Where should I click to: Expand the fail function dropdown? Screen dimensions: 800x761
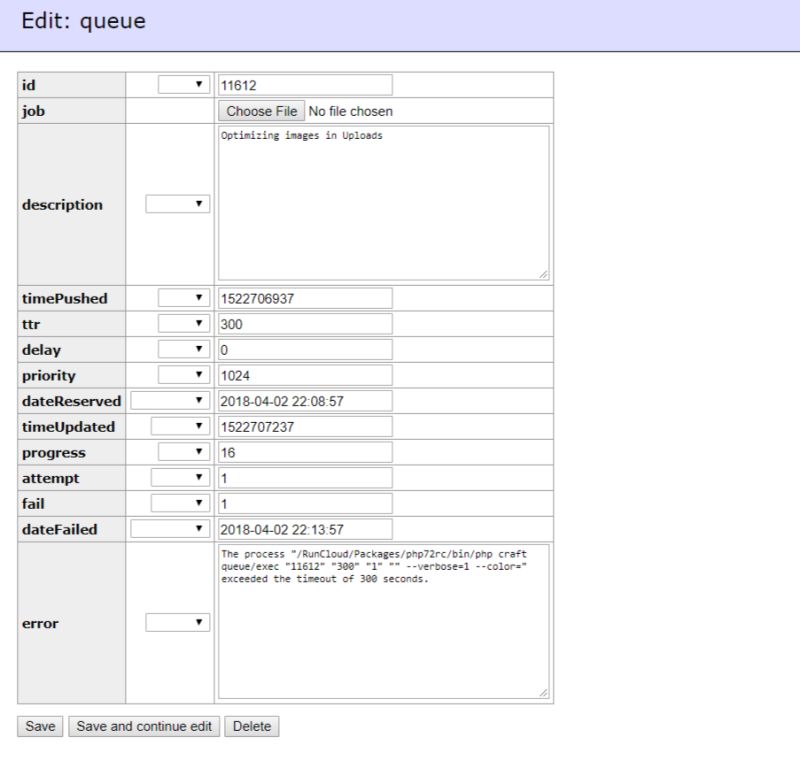point(180,503)
